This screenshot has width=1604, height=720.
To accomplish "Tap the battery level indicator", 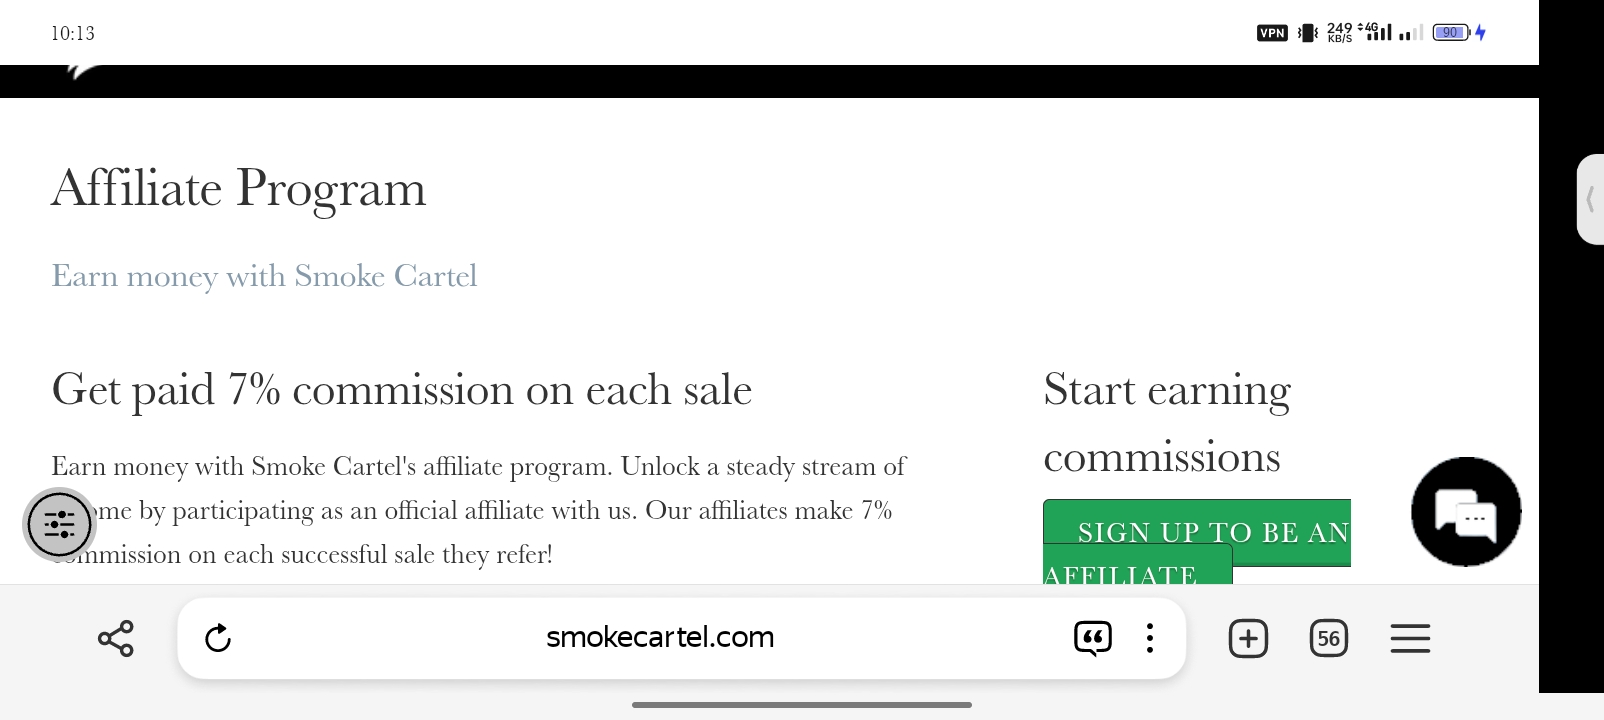I will (x=1451, y=33).
